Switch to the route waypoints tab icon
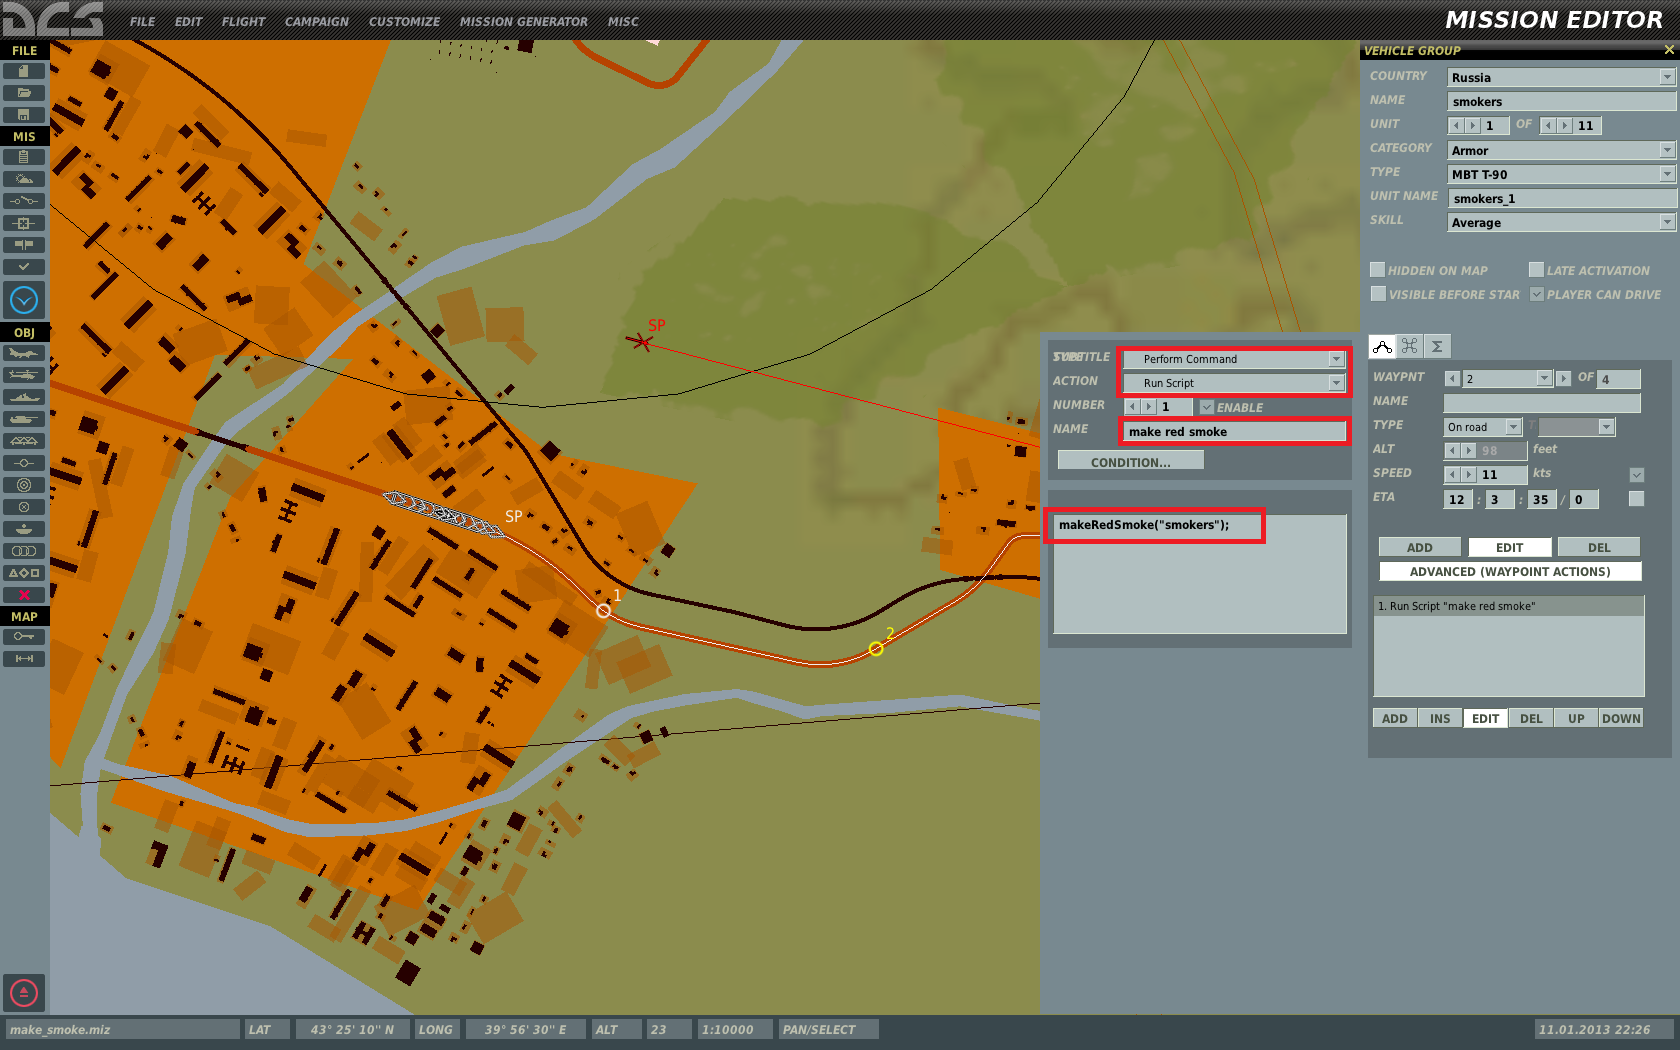The height and width of the screenshot is (1050, 1680). (1382, 346)
